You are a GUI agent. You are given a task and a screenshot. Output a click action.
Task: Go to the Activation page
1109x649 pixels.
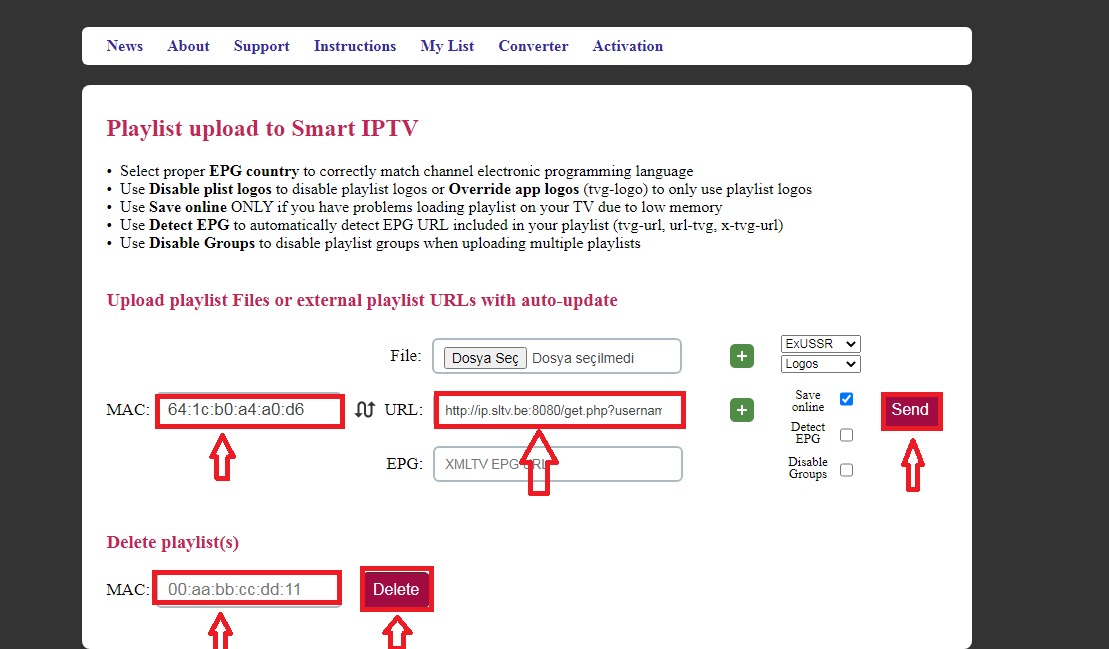coord(627,46)
